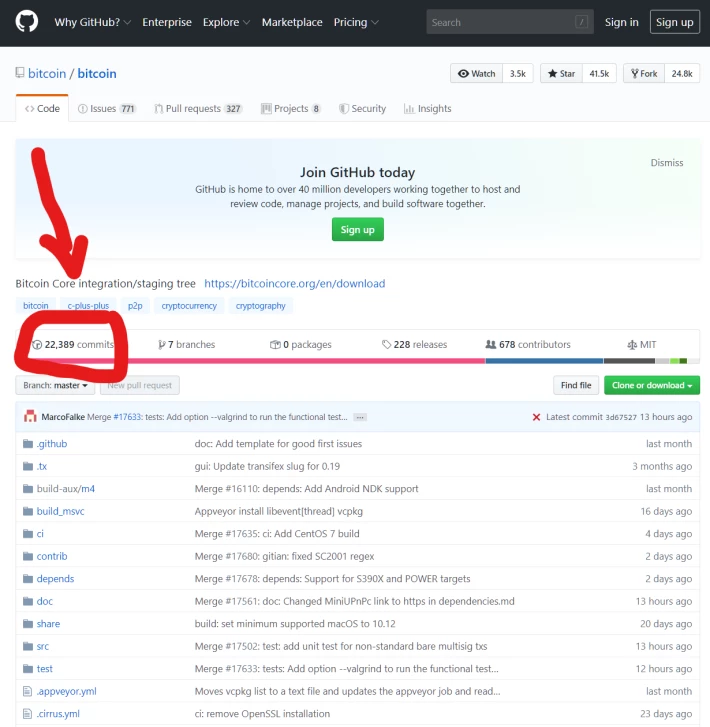Click the packages box icon
The width and height of the screenshot is (710, 727).
pos(275,344)
